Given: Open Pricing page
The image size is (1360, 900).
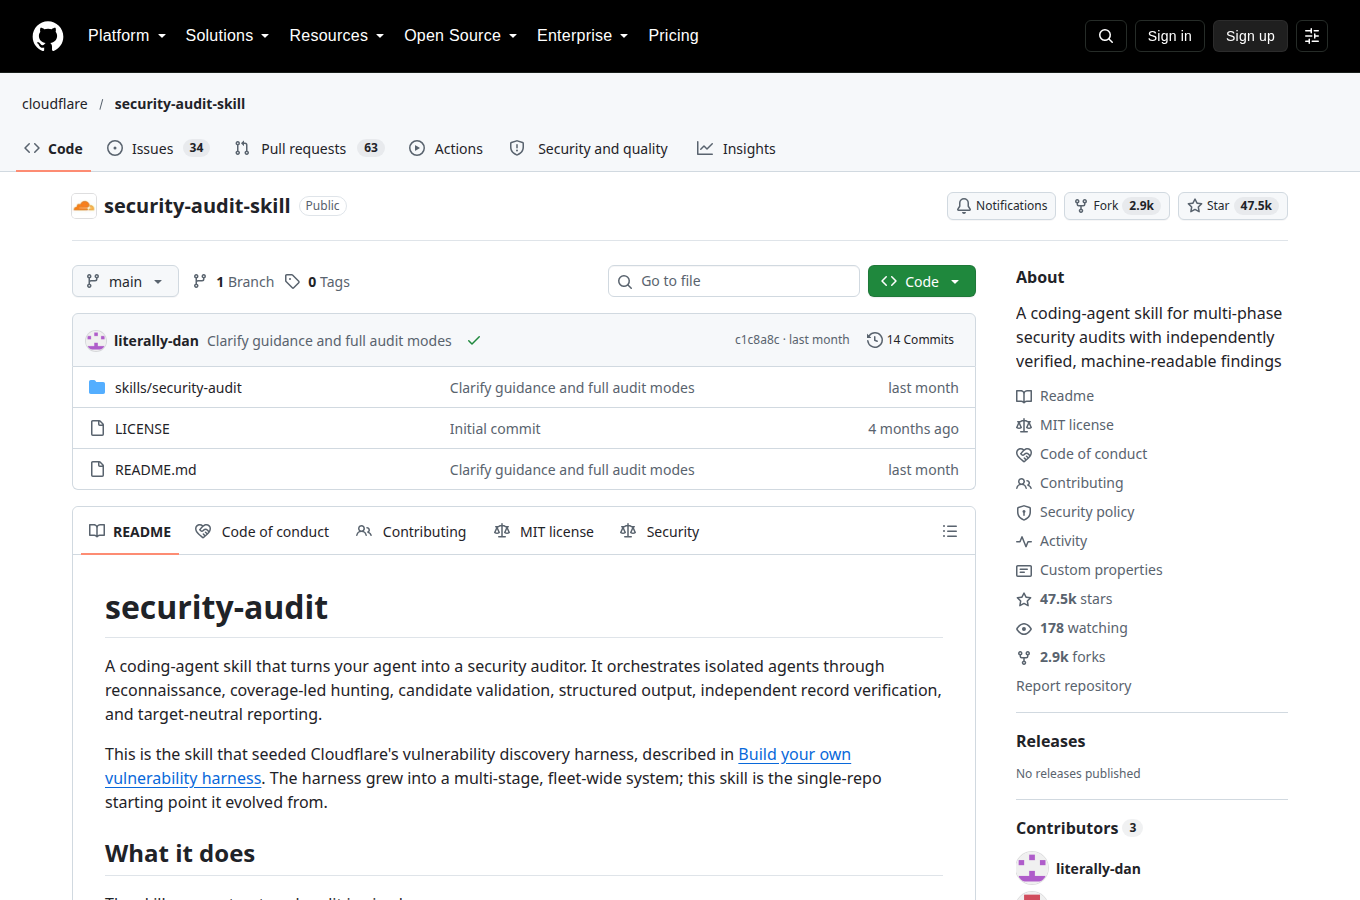Looking at the screenshot, I should pos(673,36).
